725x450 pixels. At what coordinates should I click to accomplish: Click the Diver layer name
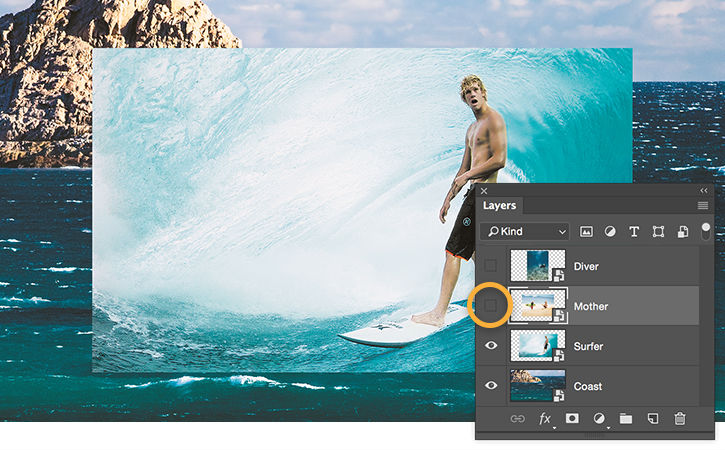click(x=586, y=266)
